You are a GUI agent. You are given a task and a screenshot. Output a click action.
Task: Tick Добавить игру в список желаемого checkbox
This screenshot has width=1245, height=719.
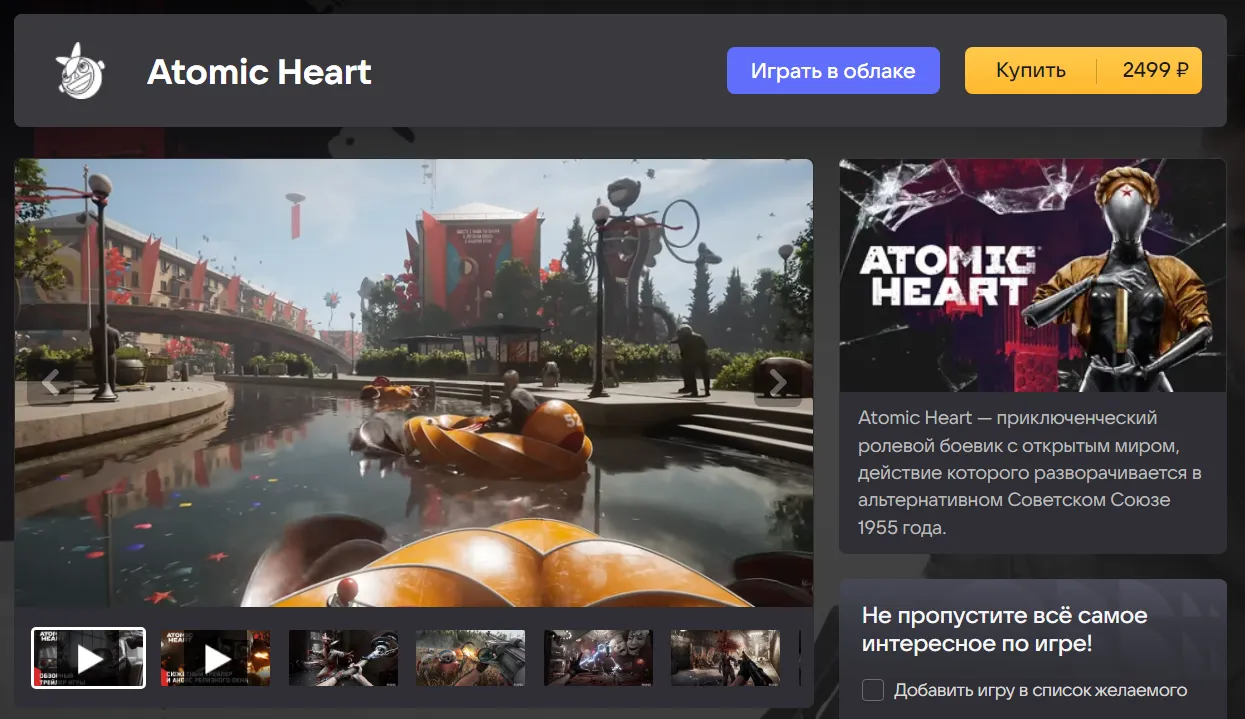[x=873, y=690]
